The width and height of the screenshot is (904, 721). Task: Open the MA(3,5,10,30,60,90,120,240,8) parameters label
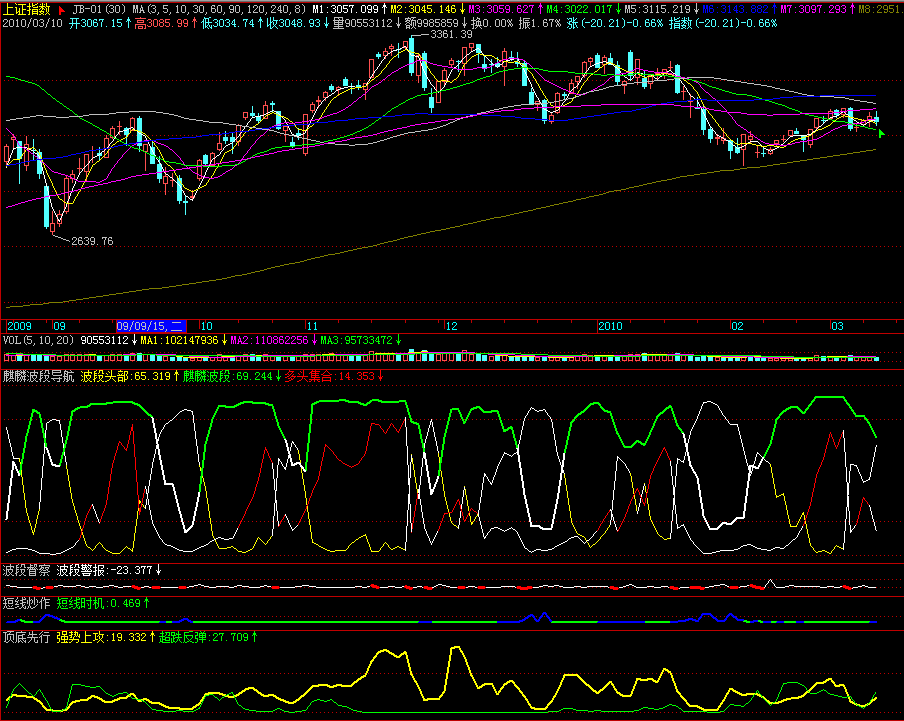tap(219, 9)
